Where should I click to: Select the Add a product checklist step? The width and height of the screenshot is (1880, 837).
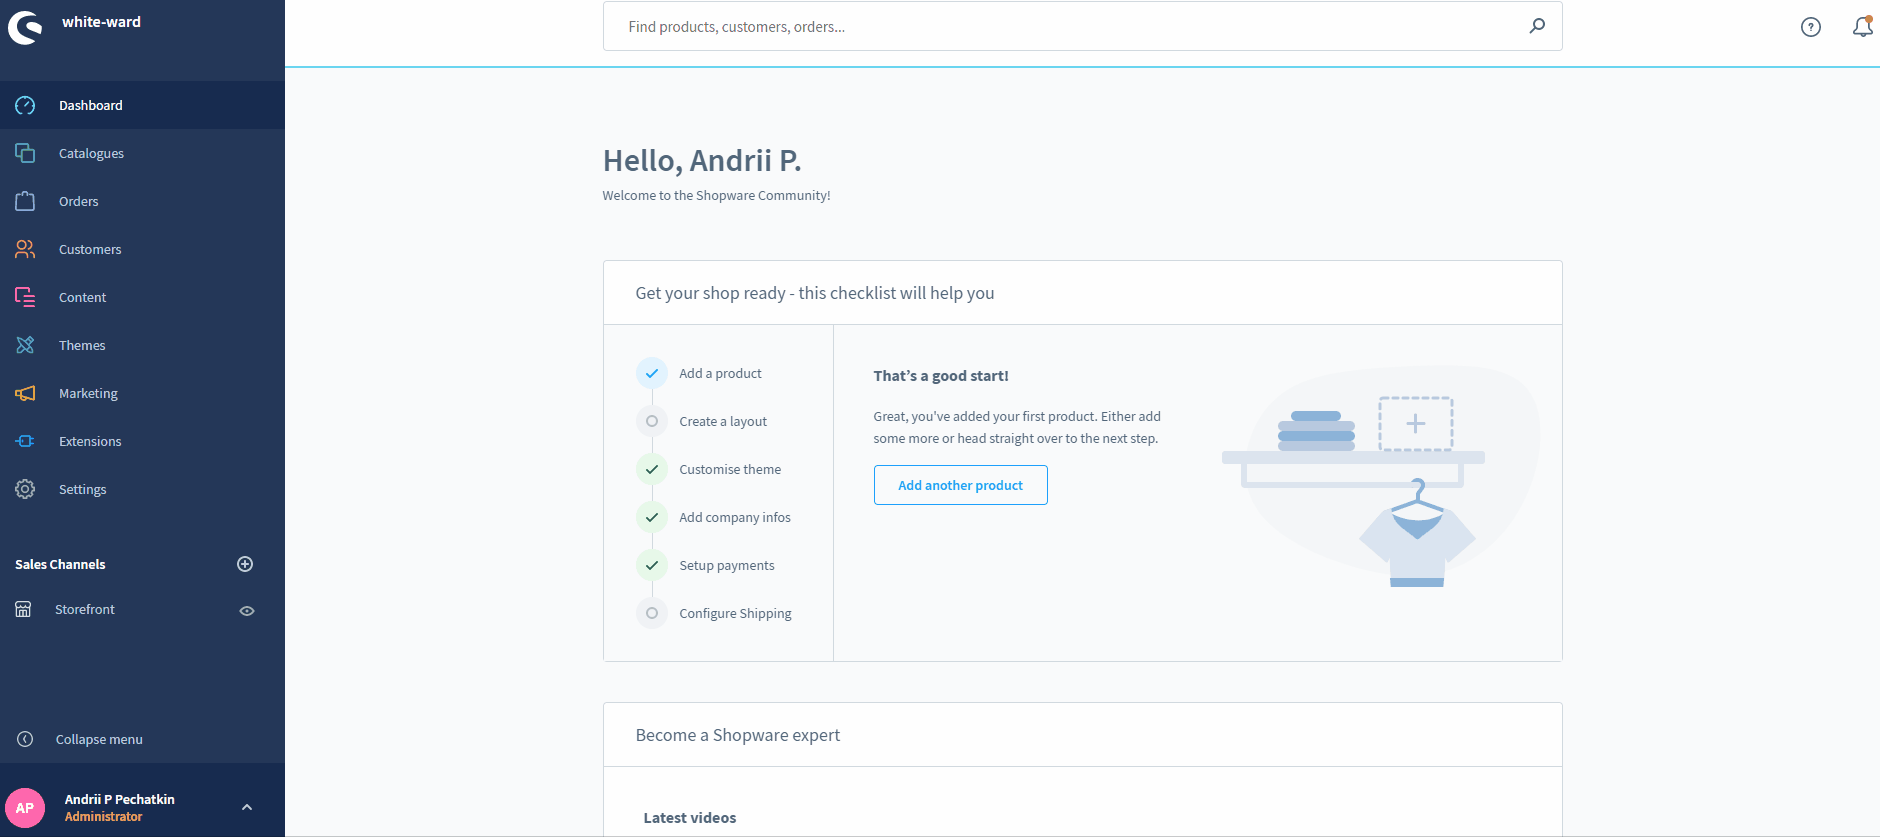tap(720, 373)
